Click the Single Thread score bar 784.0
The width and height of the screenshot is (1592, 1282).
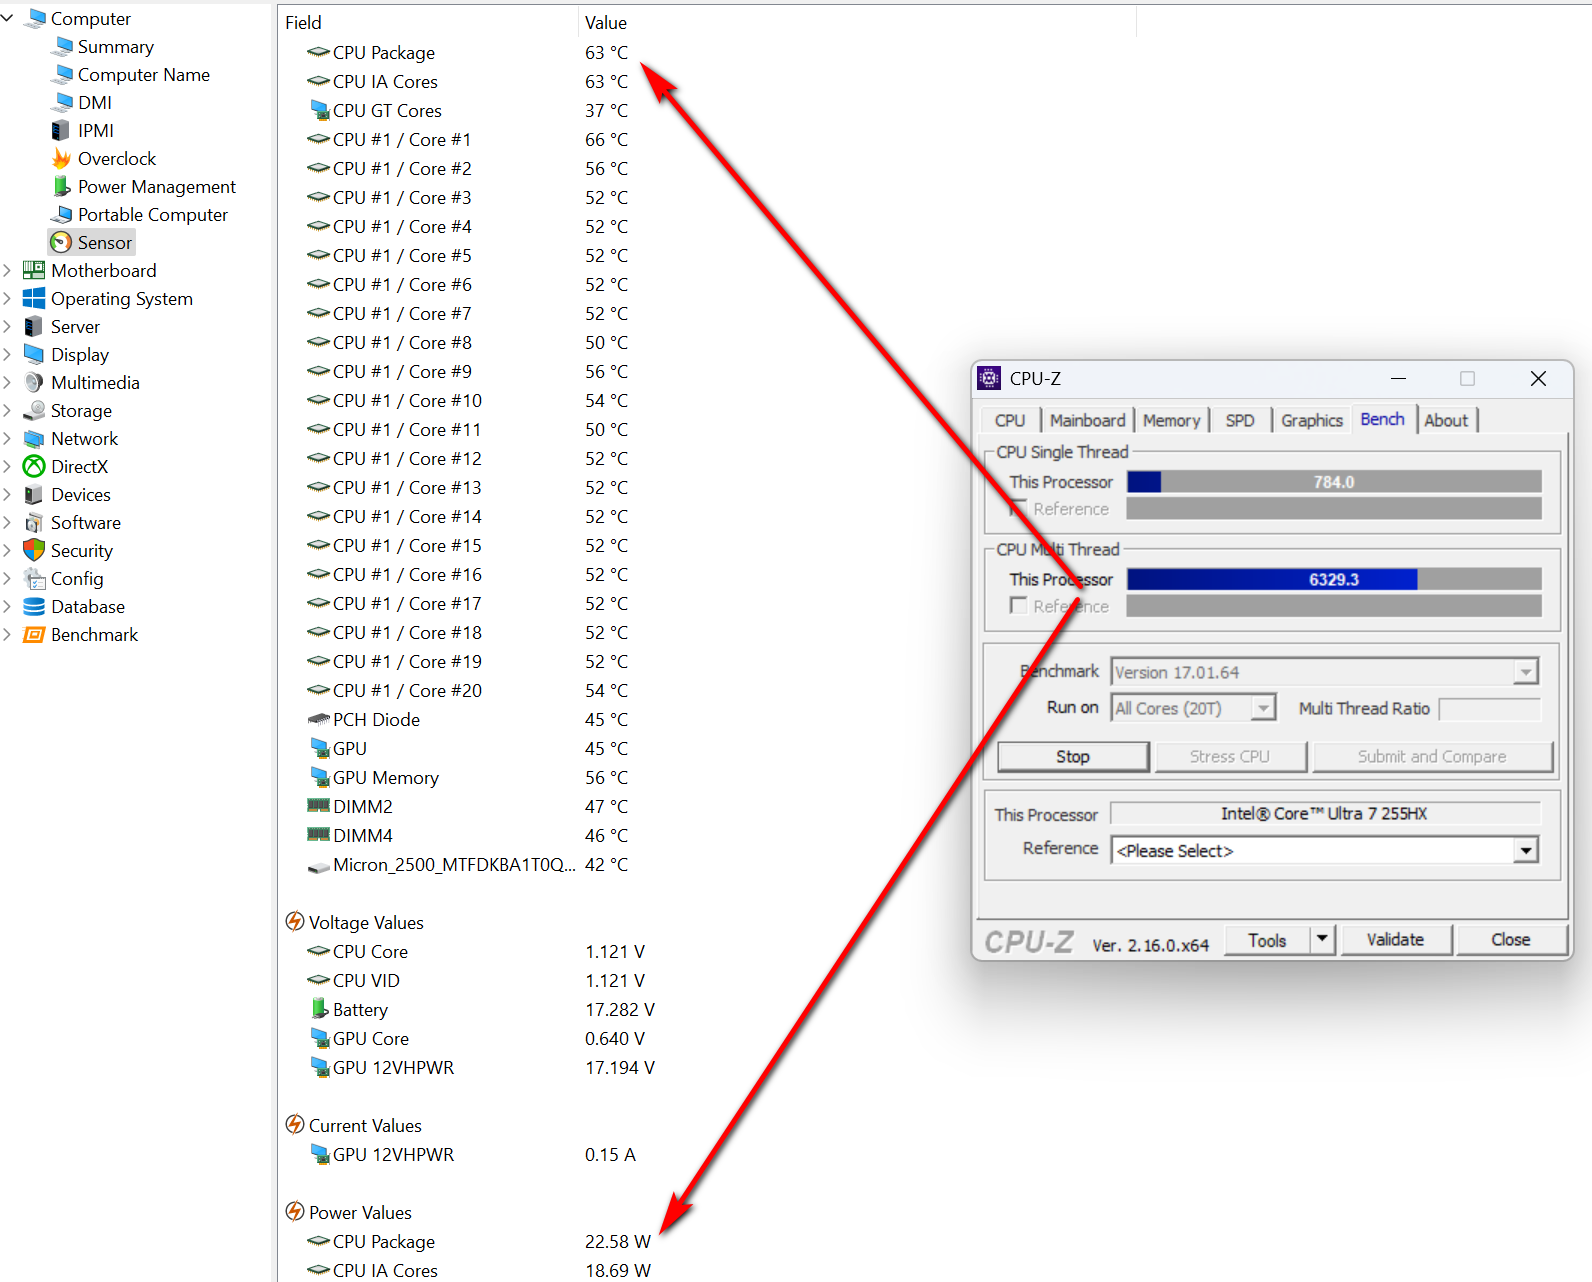[x=1334, y=481]
